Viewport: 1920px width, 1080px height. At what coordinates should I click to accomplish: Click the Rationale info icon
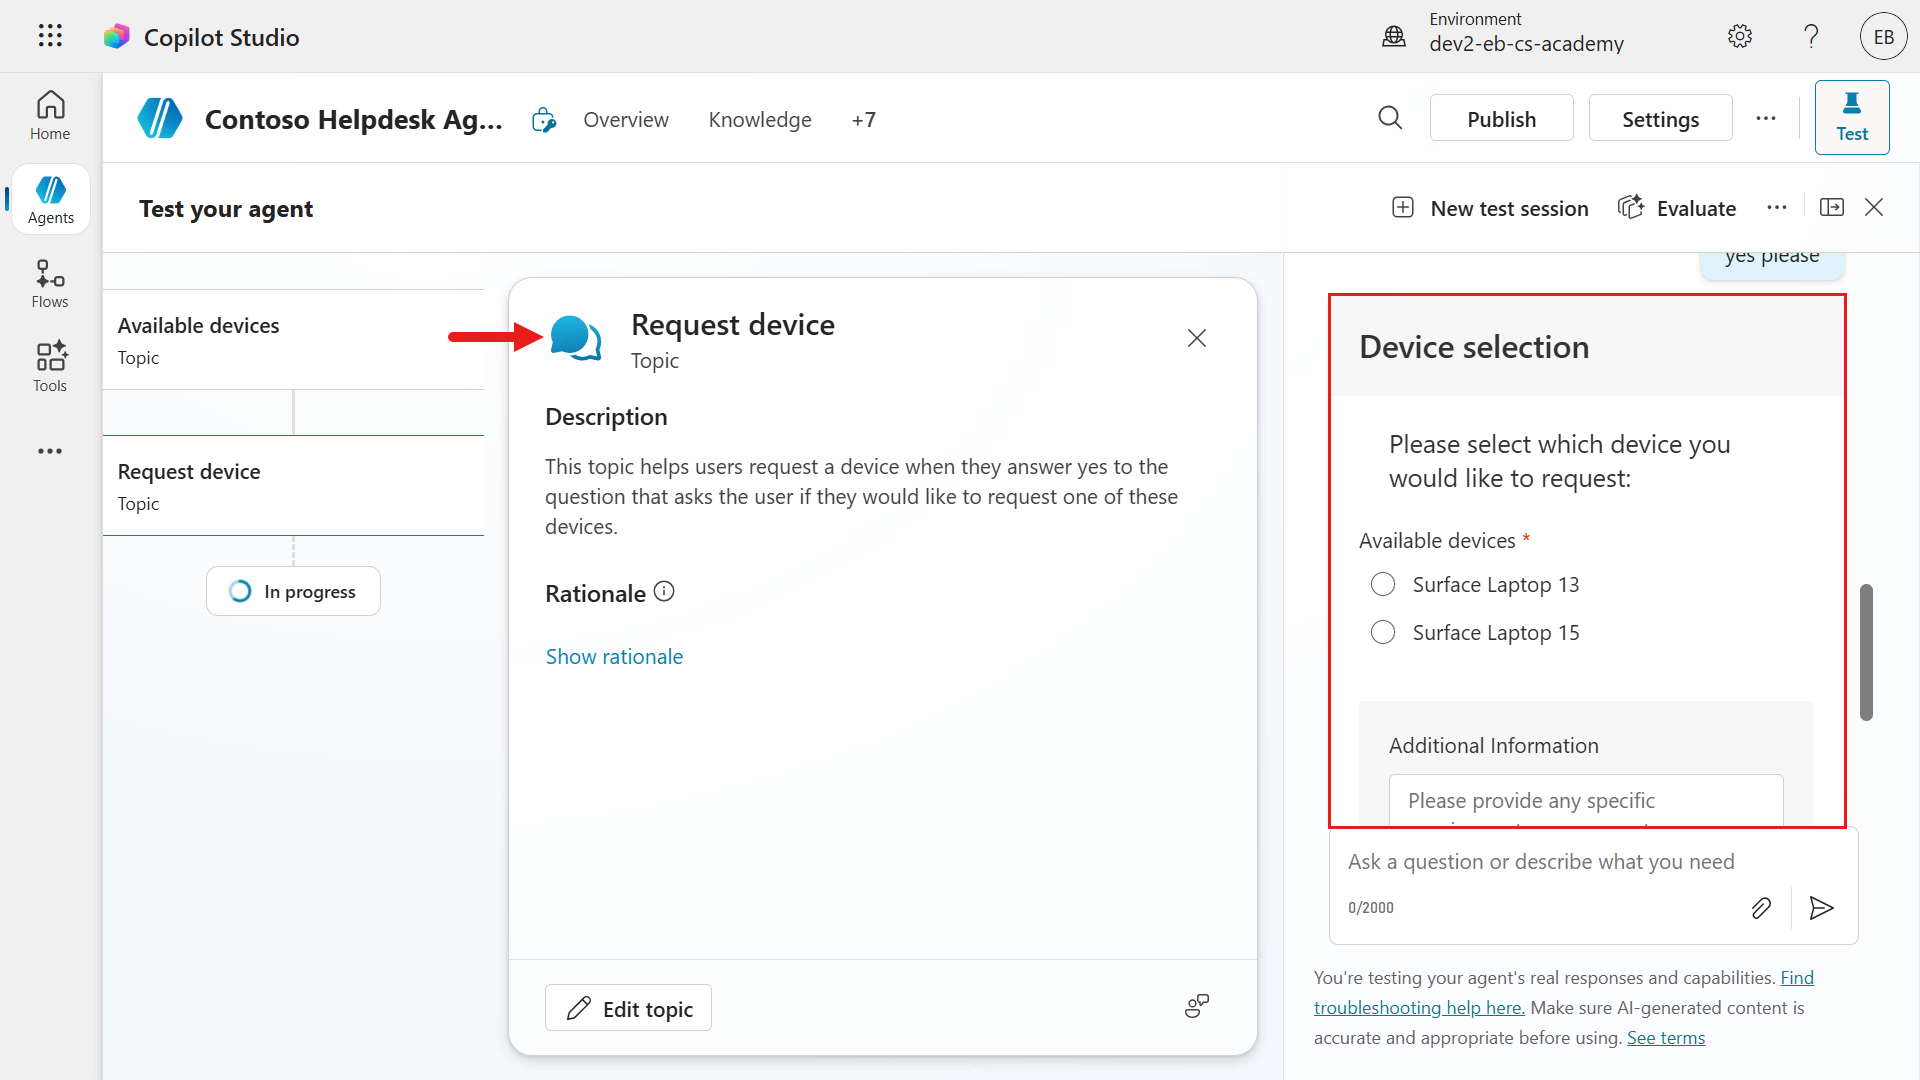(x=664, y=592)
